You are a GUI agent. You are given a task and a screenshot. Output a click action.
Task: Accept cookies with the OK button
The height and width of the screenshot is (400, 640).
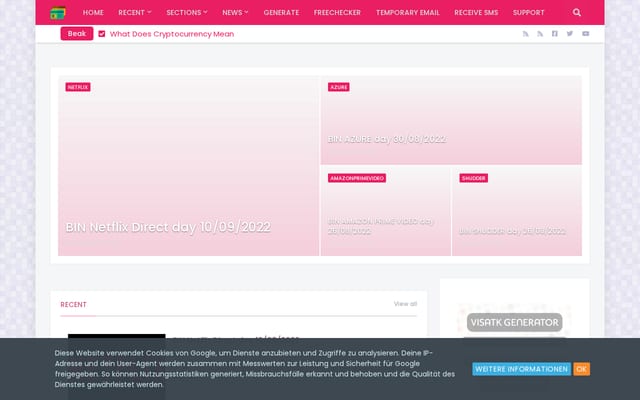pos(581,369)
